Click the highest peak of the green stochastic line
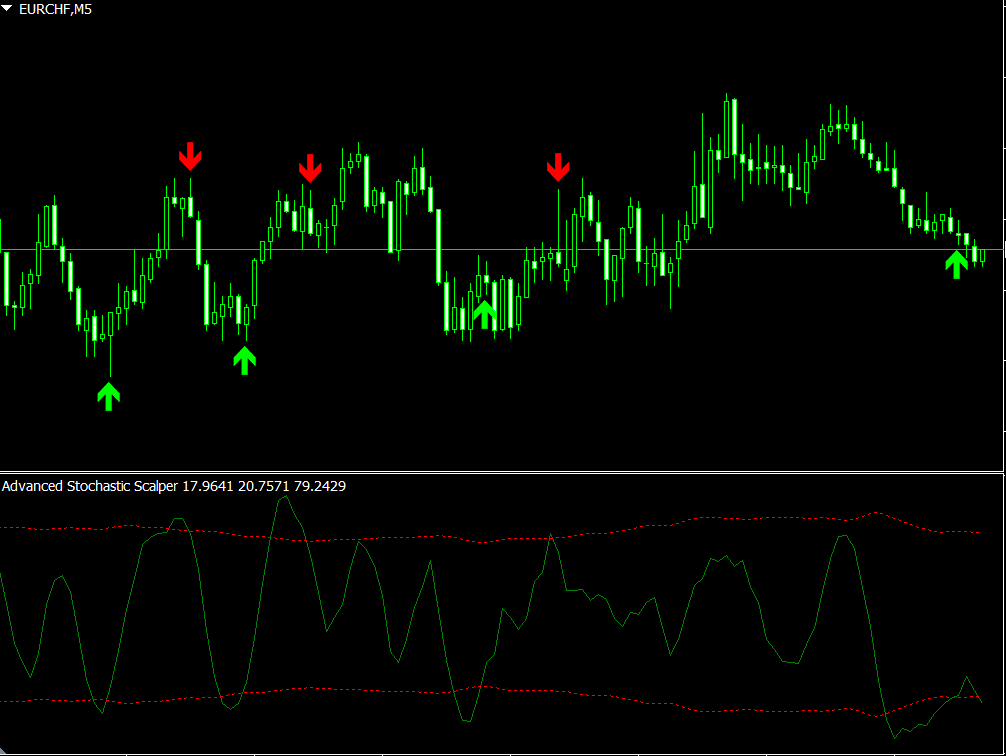Screen dimensions: 1006x756 (x=282, y=496)
